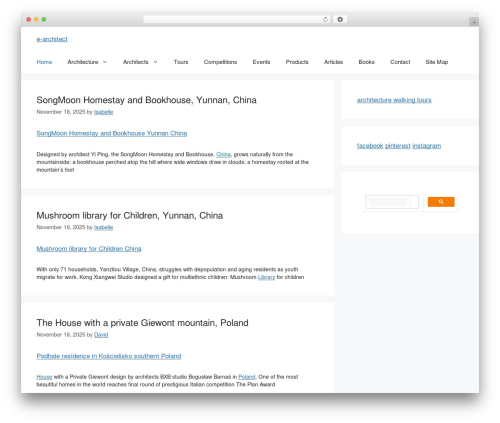
Task: Expand the Architecture menu chevron
Action: click(105, 62)
